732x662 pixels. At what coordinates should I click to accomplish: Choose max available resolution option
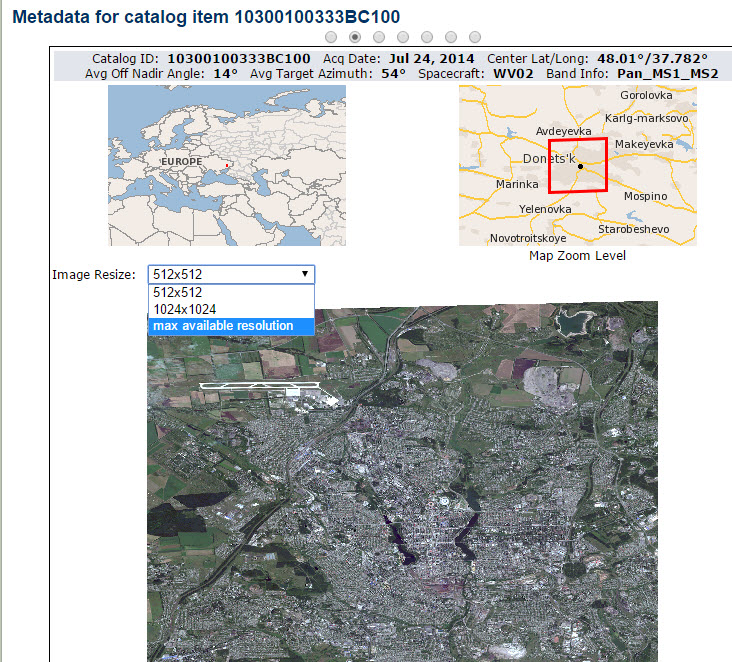(232, 326)
